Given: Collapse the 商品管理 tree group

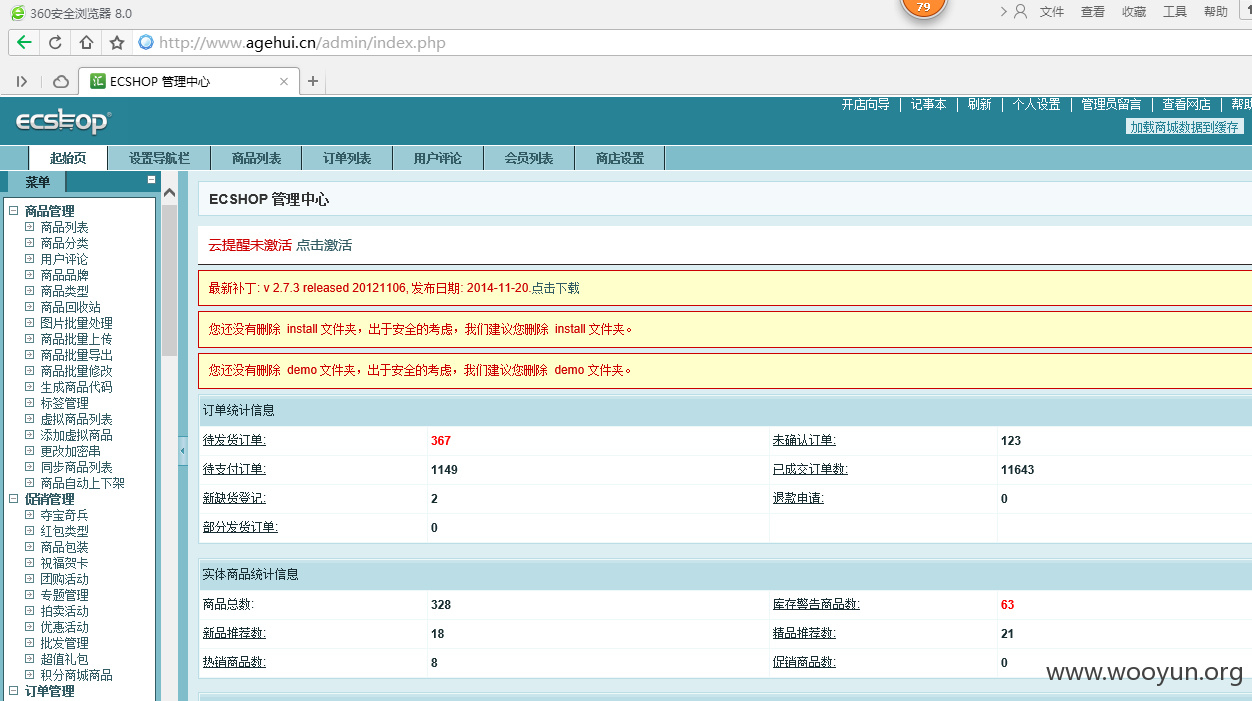Looking at the screenshot, I should (x=13, y=211).
